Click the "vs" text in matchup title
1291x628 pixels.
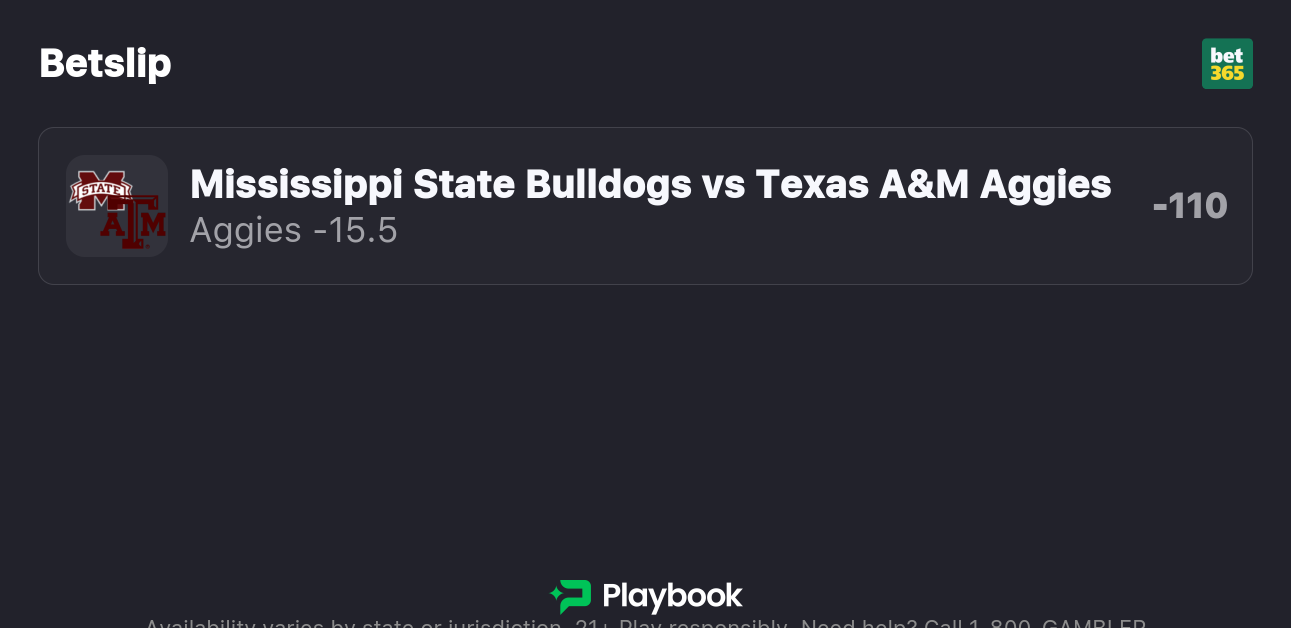(724, 184)
